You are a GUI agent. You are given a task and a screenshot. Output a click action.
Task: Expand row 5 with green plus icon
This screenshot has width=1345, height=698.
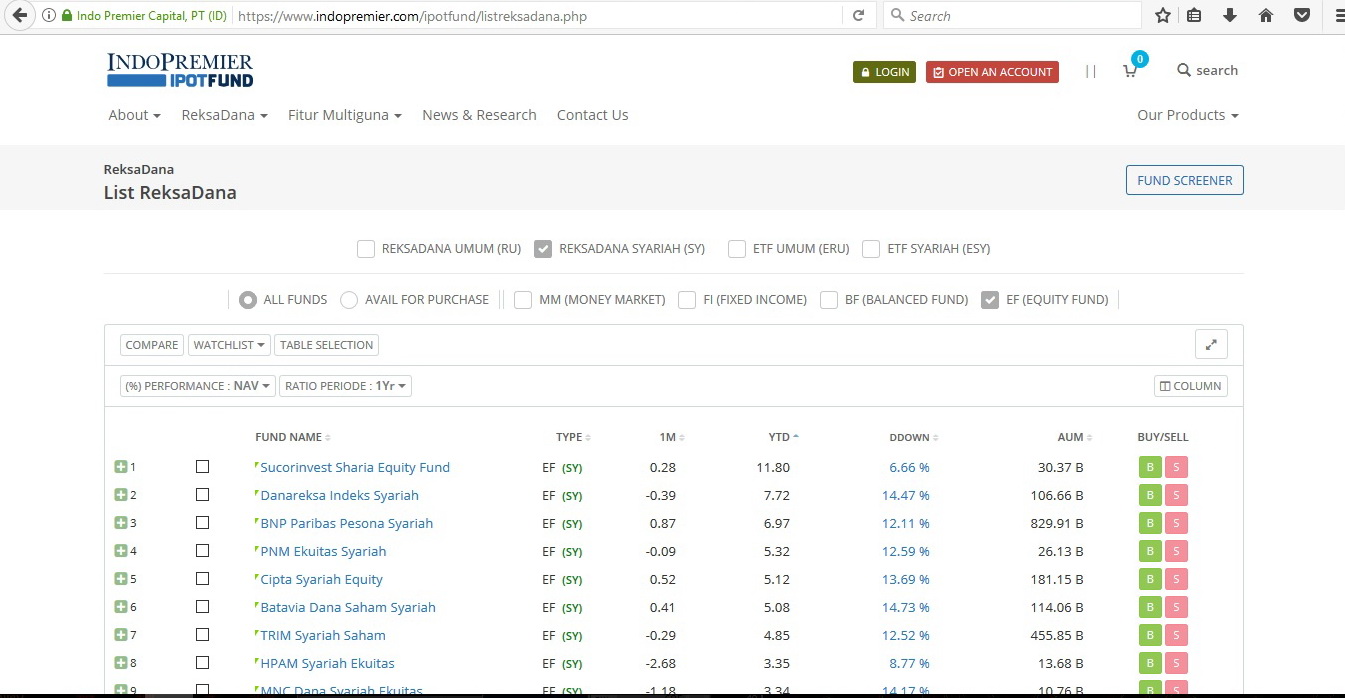point(120,579)
